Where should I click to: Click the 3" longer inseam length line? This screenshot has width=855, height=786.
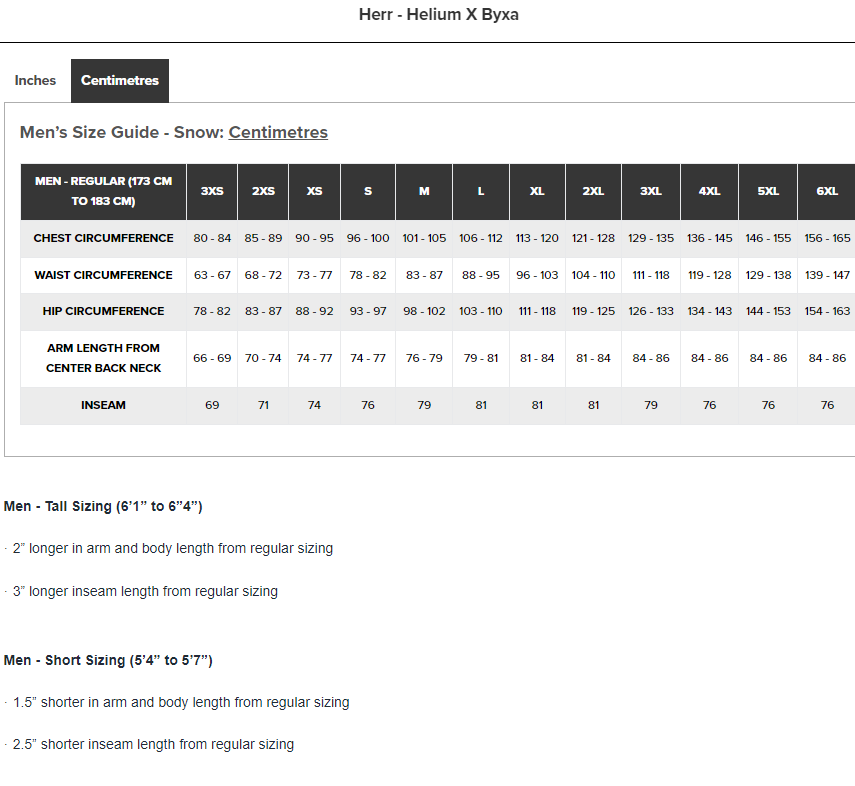coord(145,591)
